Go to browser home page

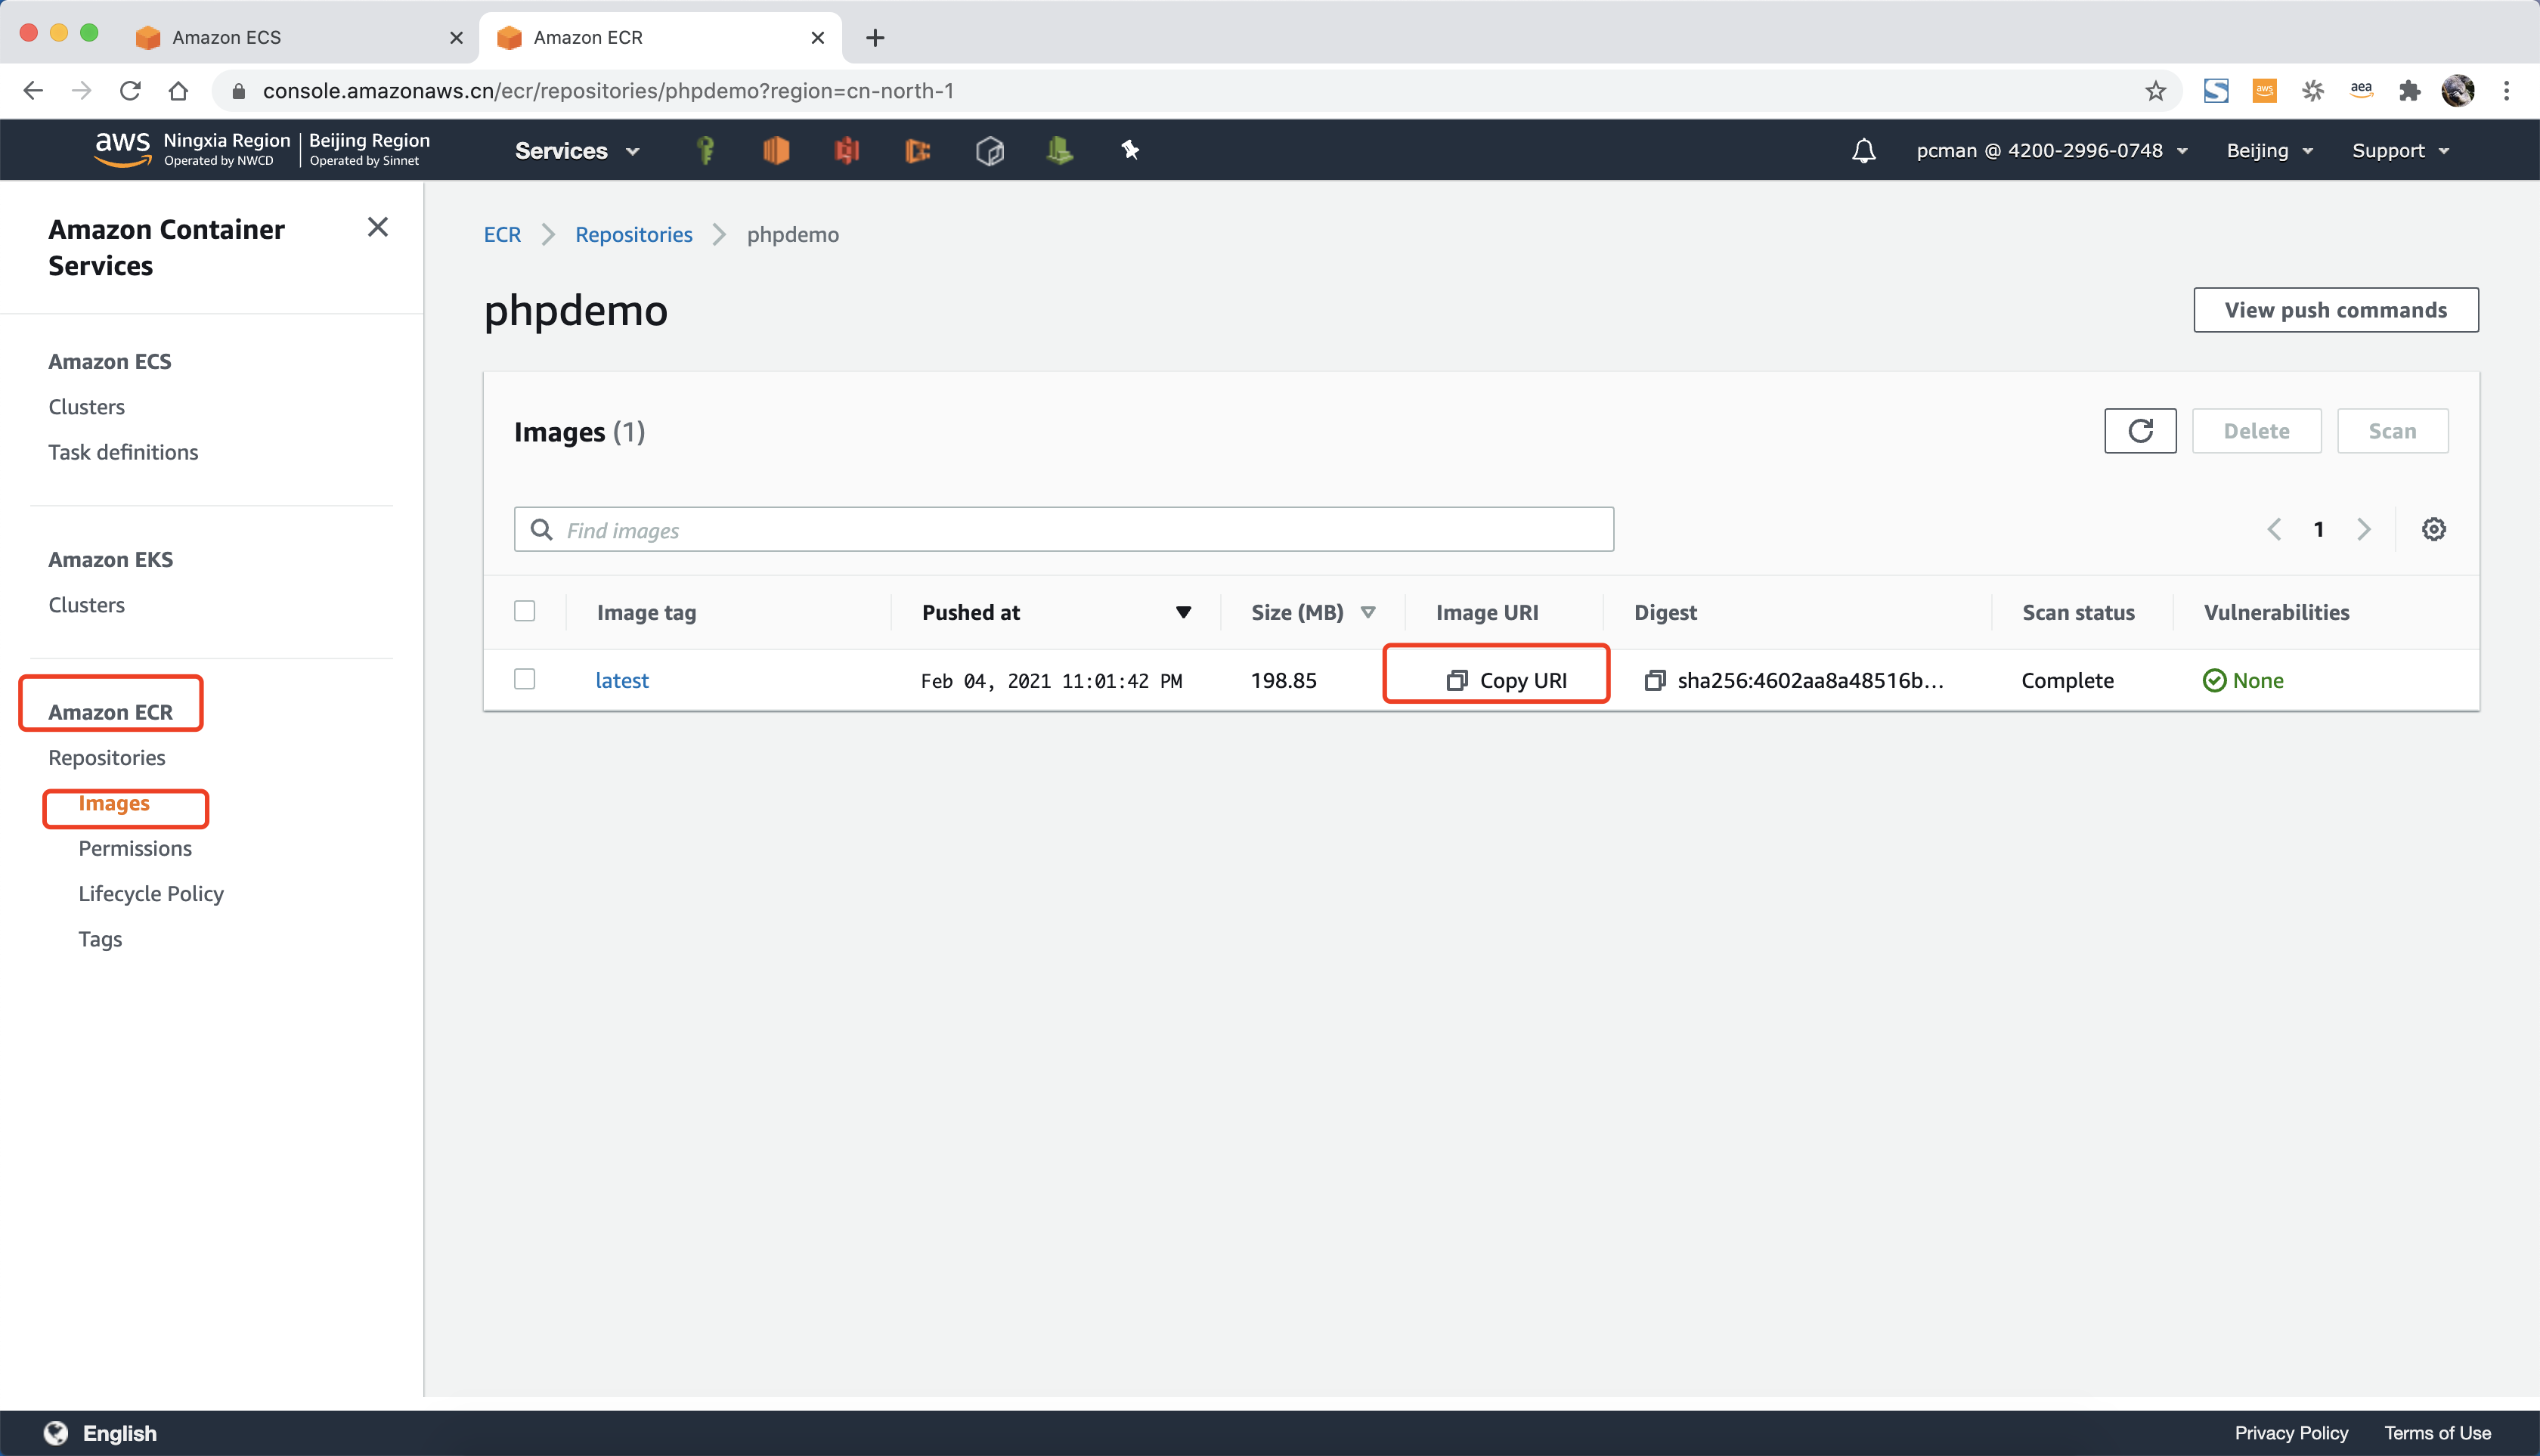(178, 91)
